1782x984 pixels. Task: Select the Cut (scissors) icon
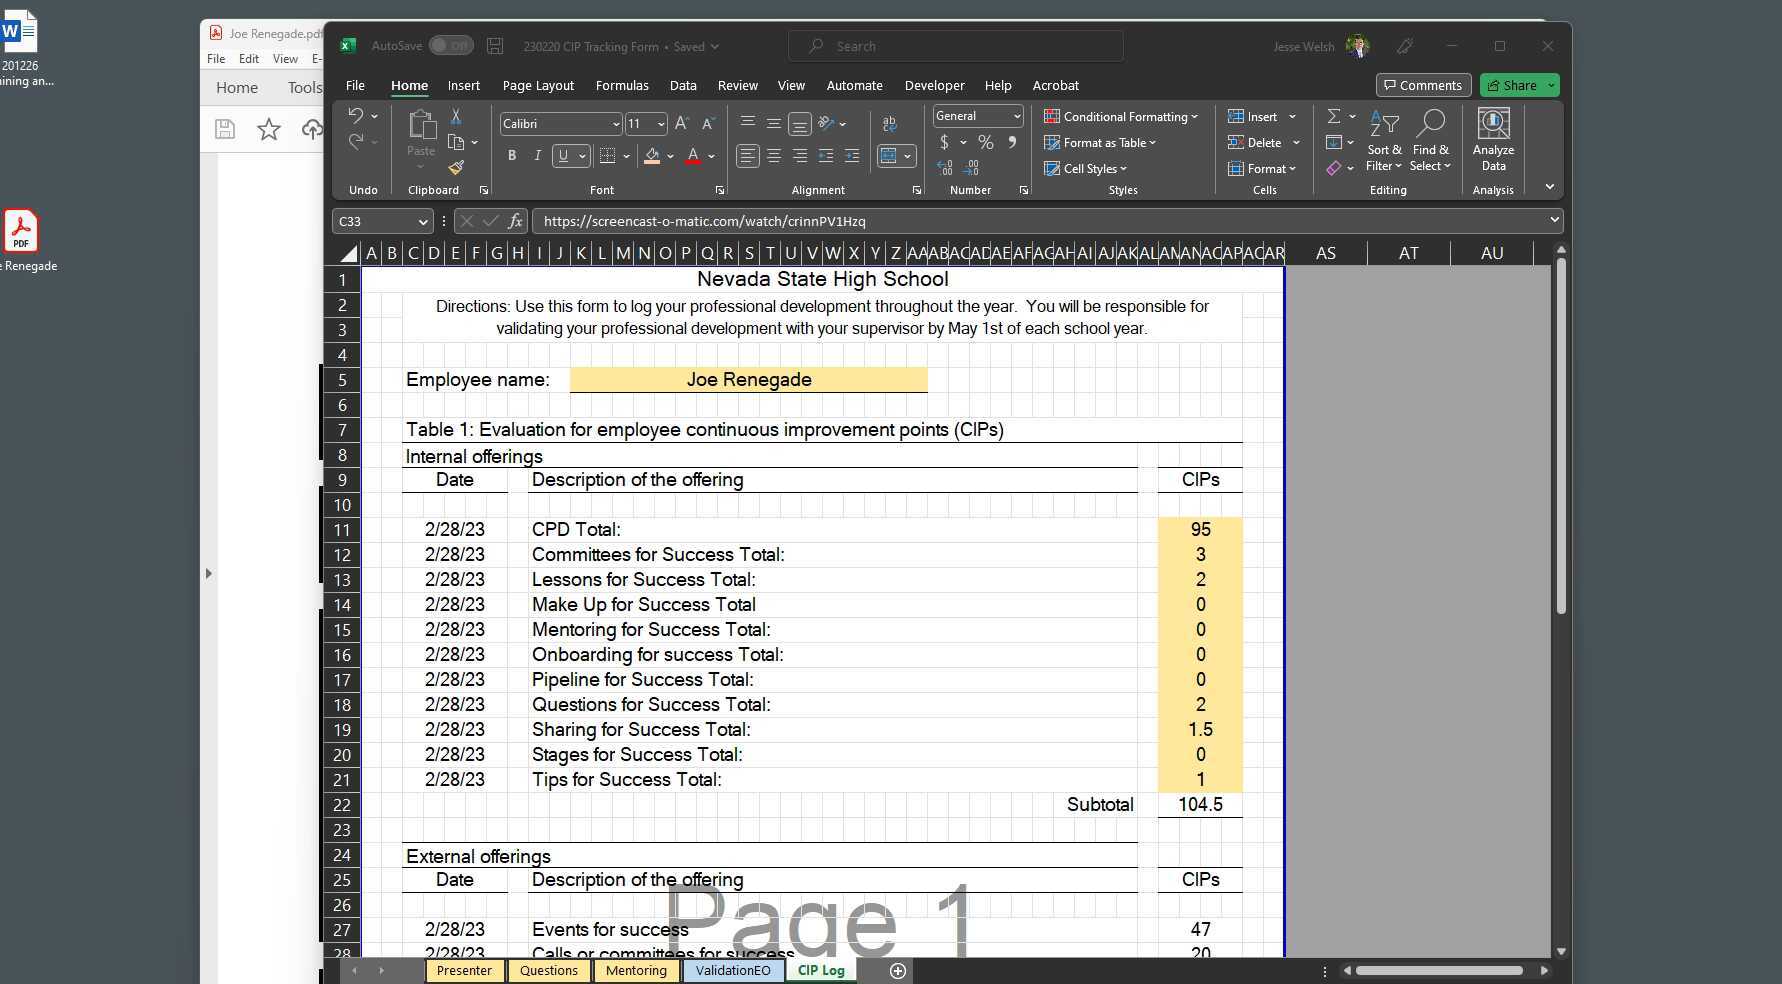[456, 118]
